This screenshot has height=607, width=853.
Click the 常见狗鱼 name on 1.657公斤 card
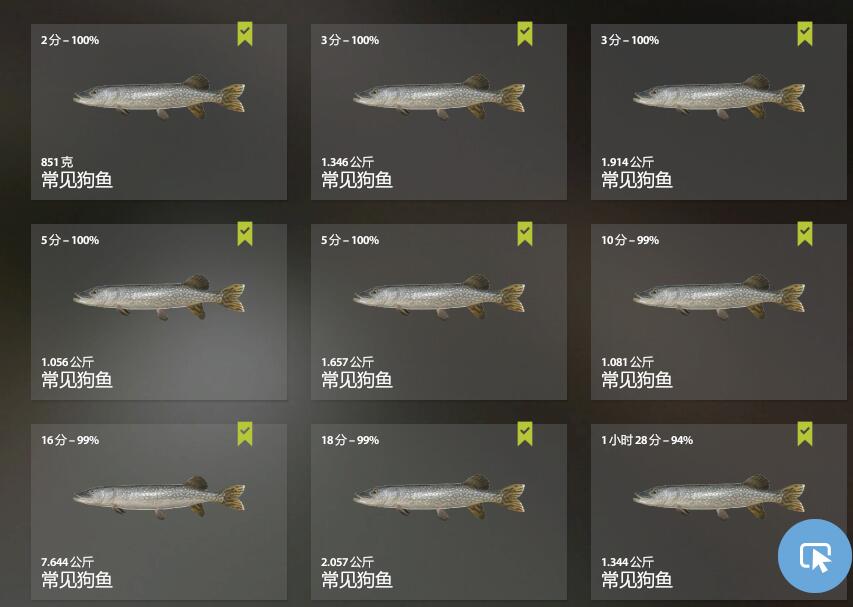(x=357, y=380)
